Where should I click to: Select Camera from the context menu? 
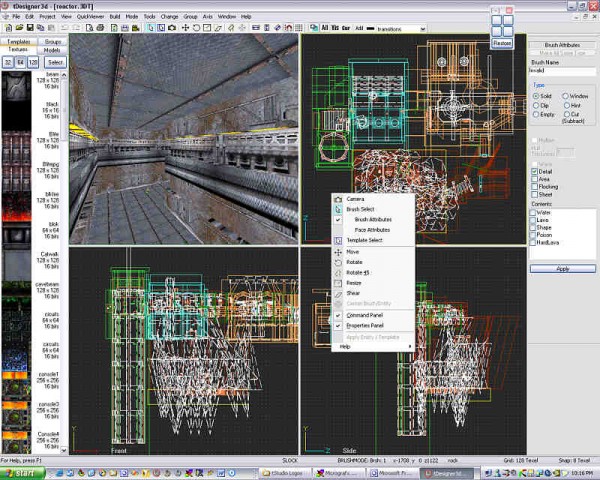(x=356, y=199)
